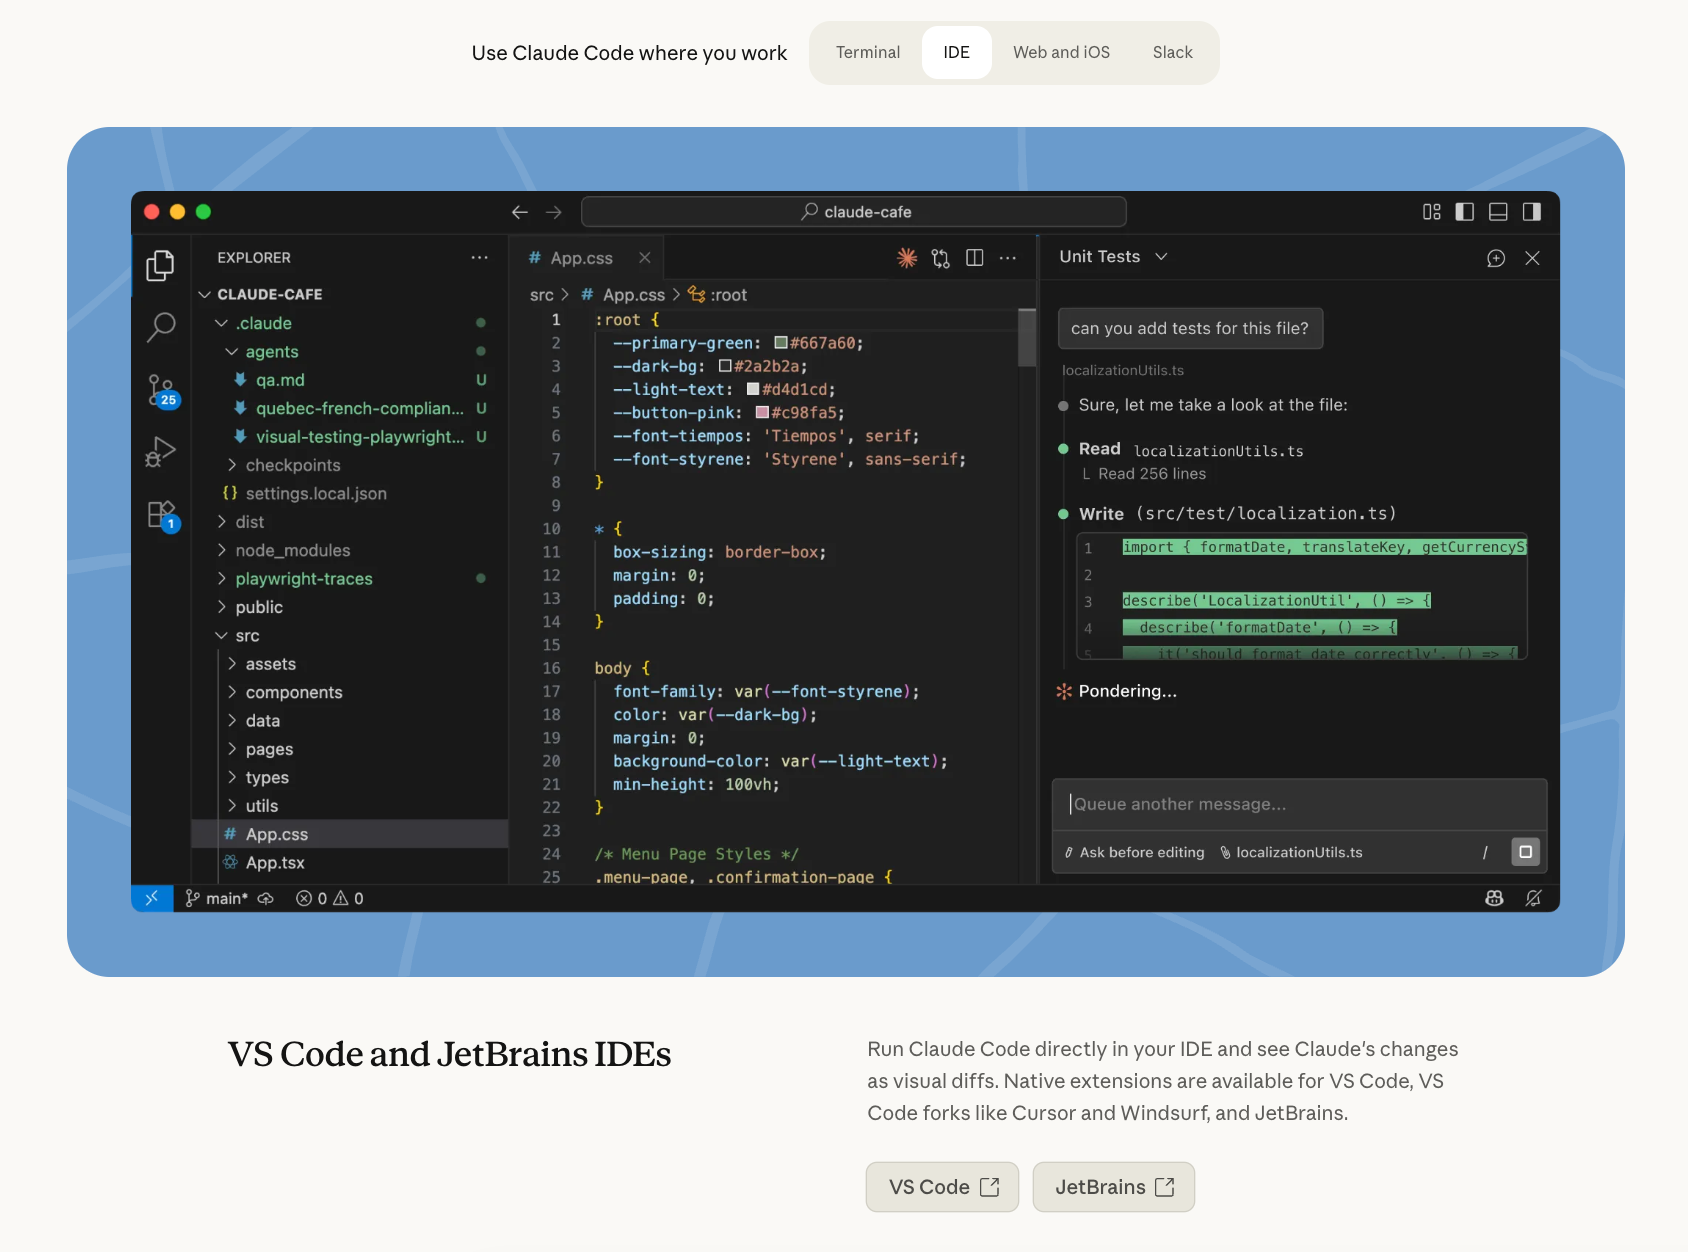Switch to the Web and iOS tab

(1061, 53)
